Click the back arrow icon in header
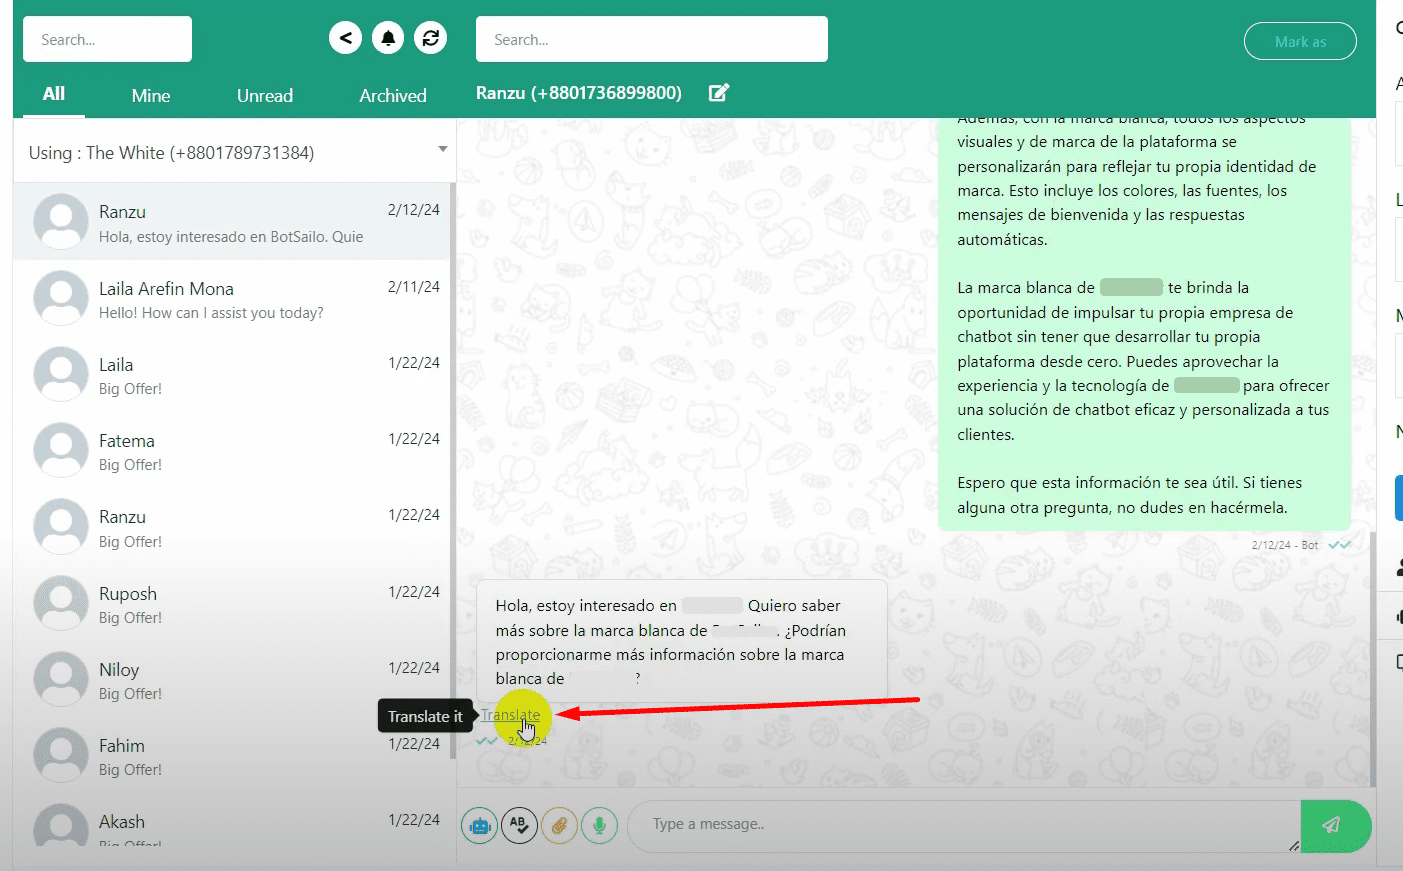 (x=345, y=38)
